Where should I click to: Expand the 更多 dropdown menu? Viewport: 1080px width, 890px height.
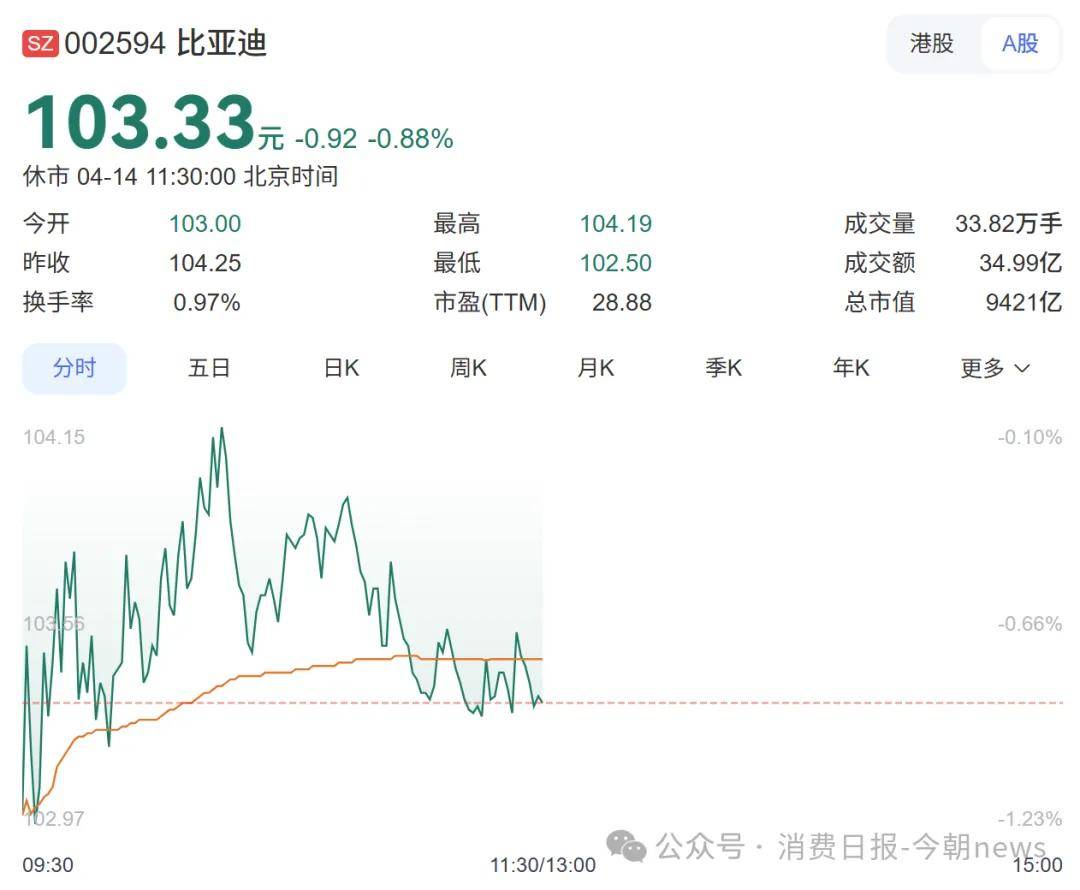pyautogui.click(x=995, y=368)
